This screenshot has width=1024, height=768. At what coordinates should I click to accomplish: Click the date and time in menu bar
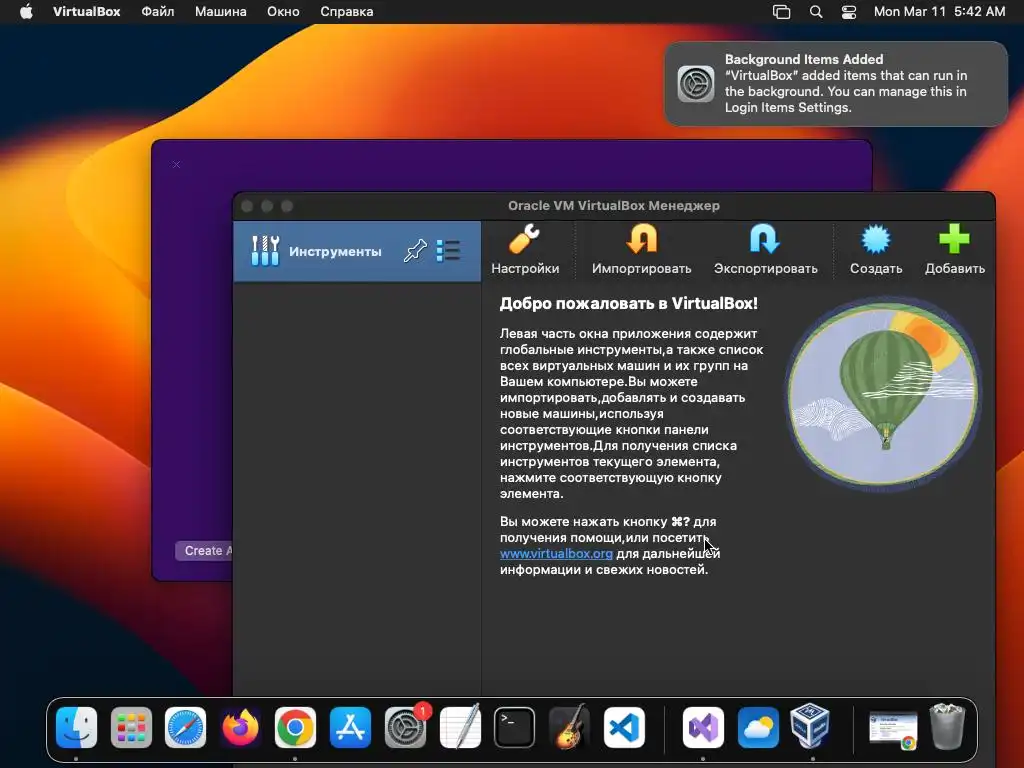click(x=939, y=12)
